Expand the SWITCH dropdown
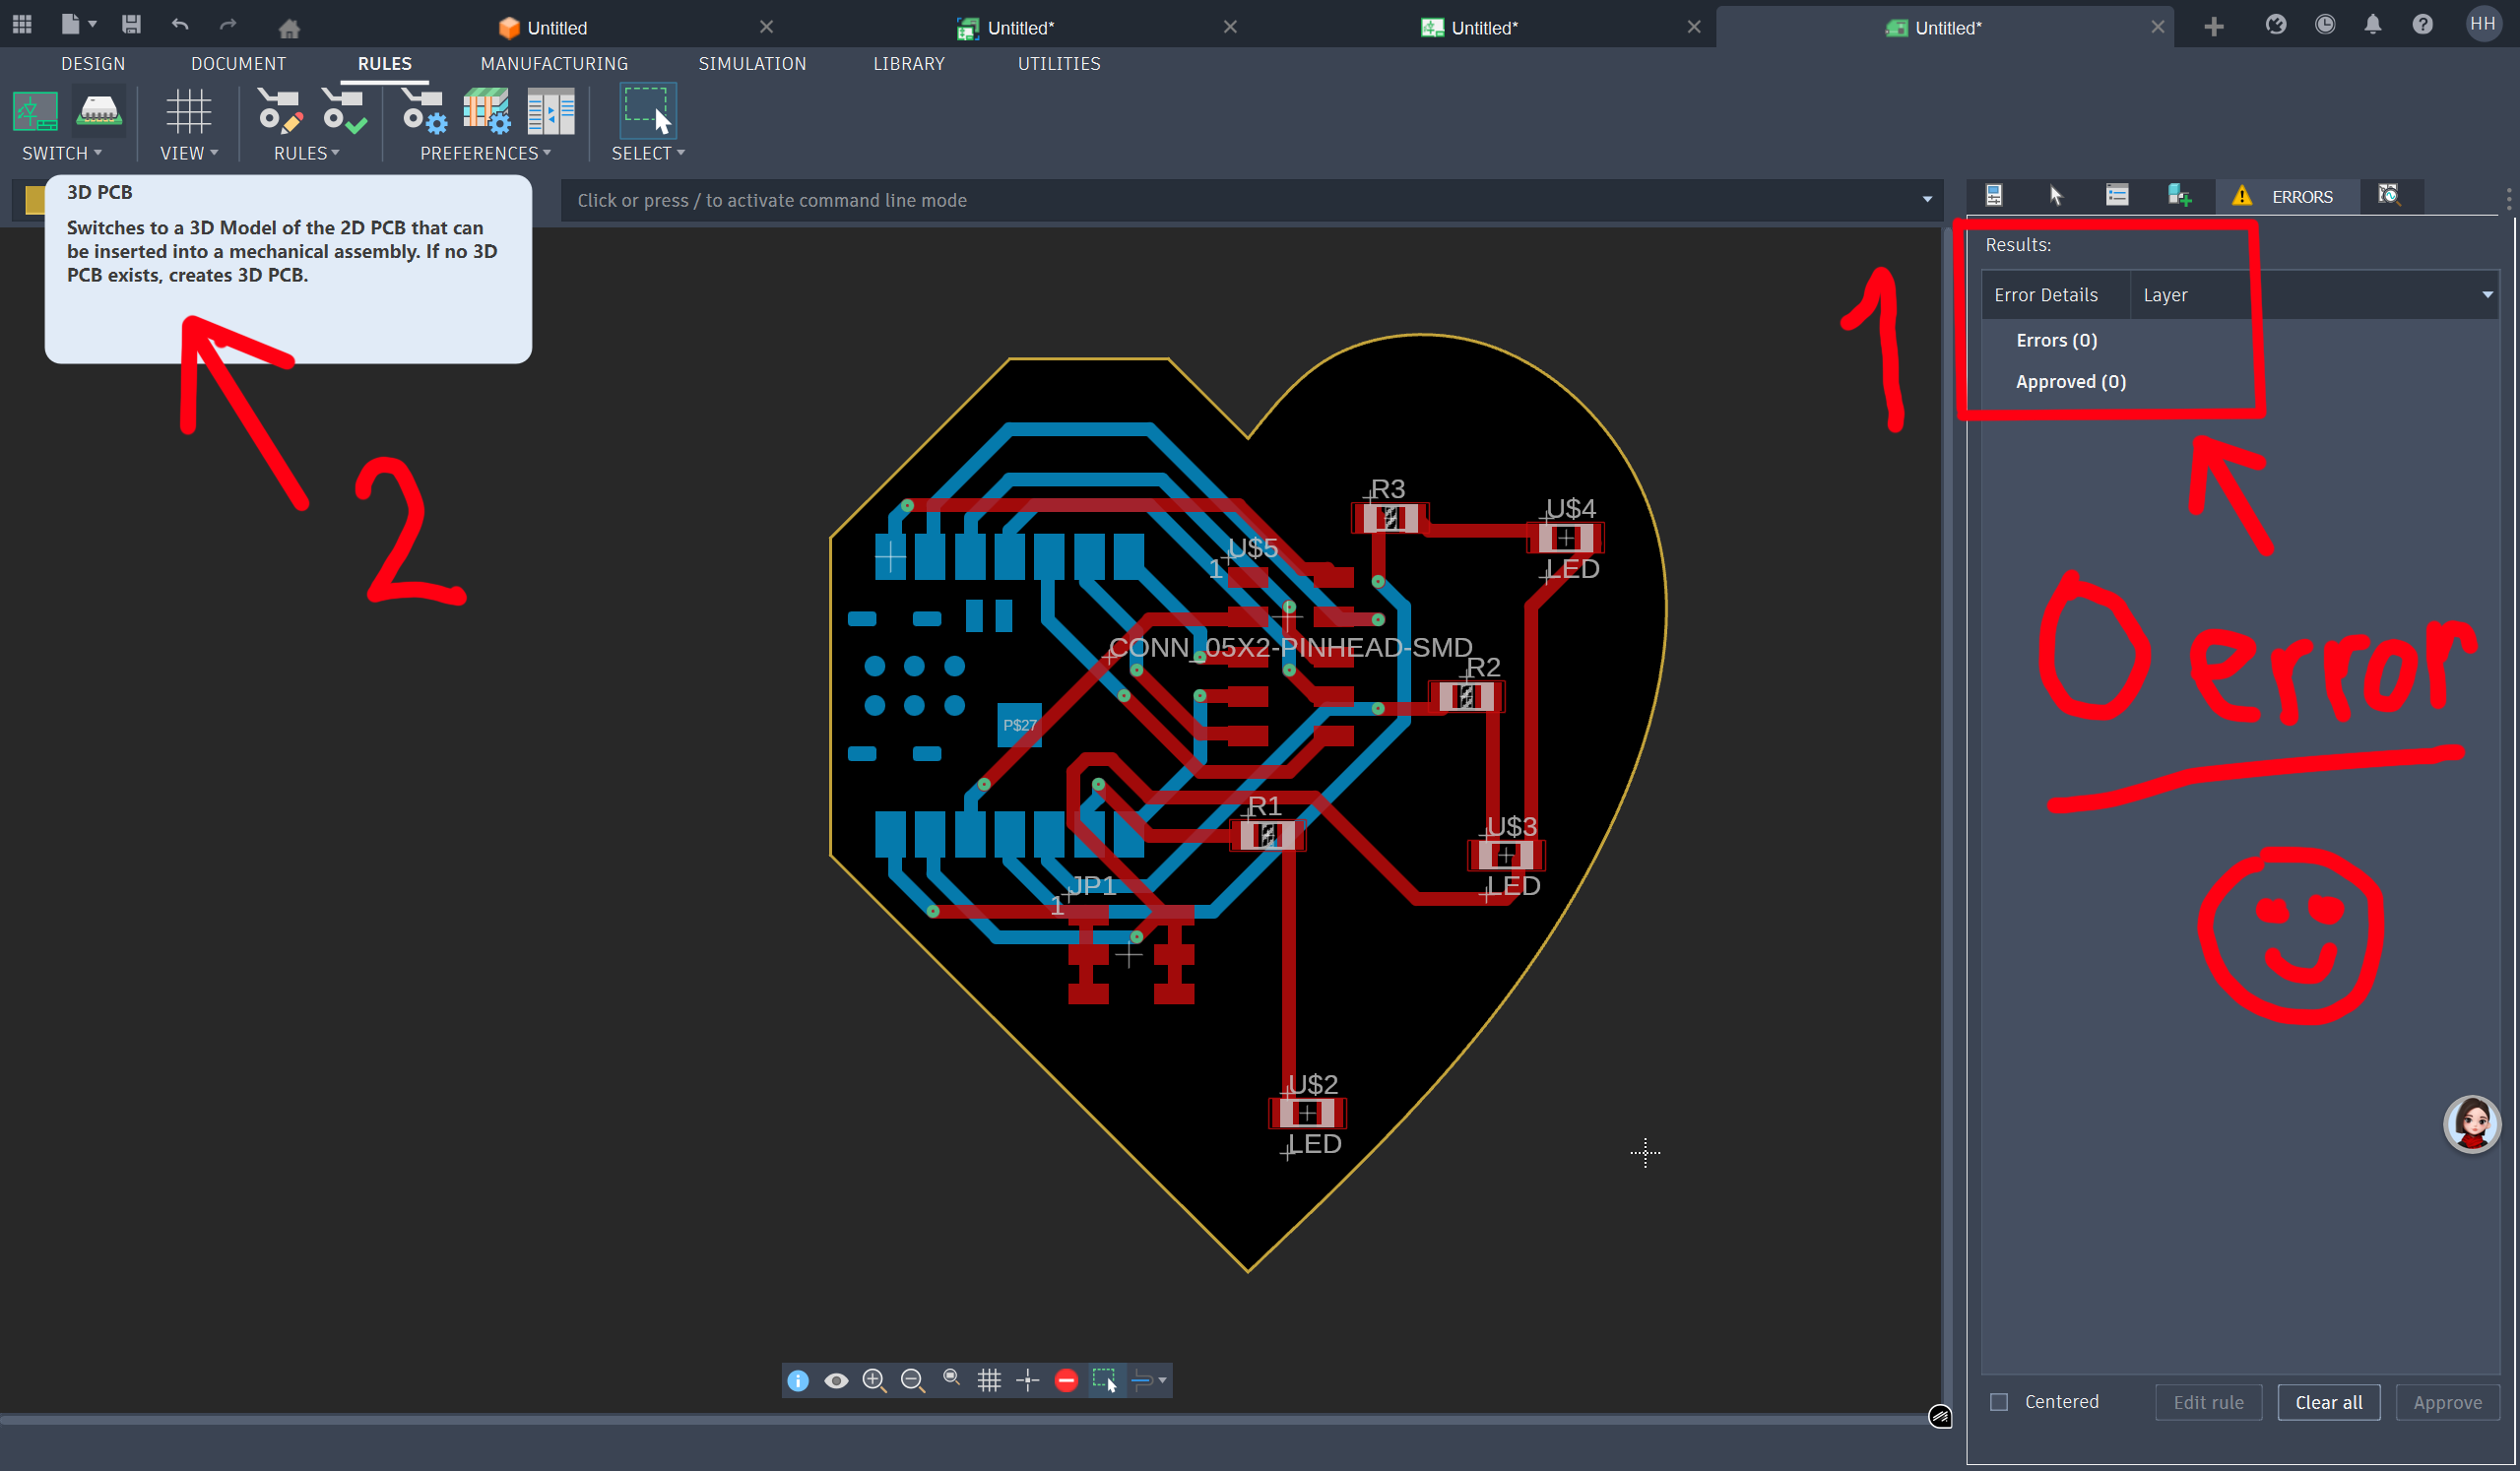This screenshot has height=1471, width=2520. point(62,153)
